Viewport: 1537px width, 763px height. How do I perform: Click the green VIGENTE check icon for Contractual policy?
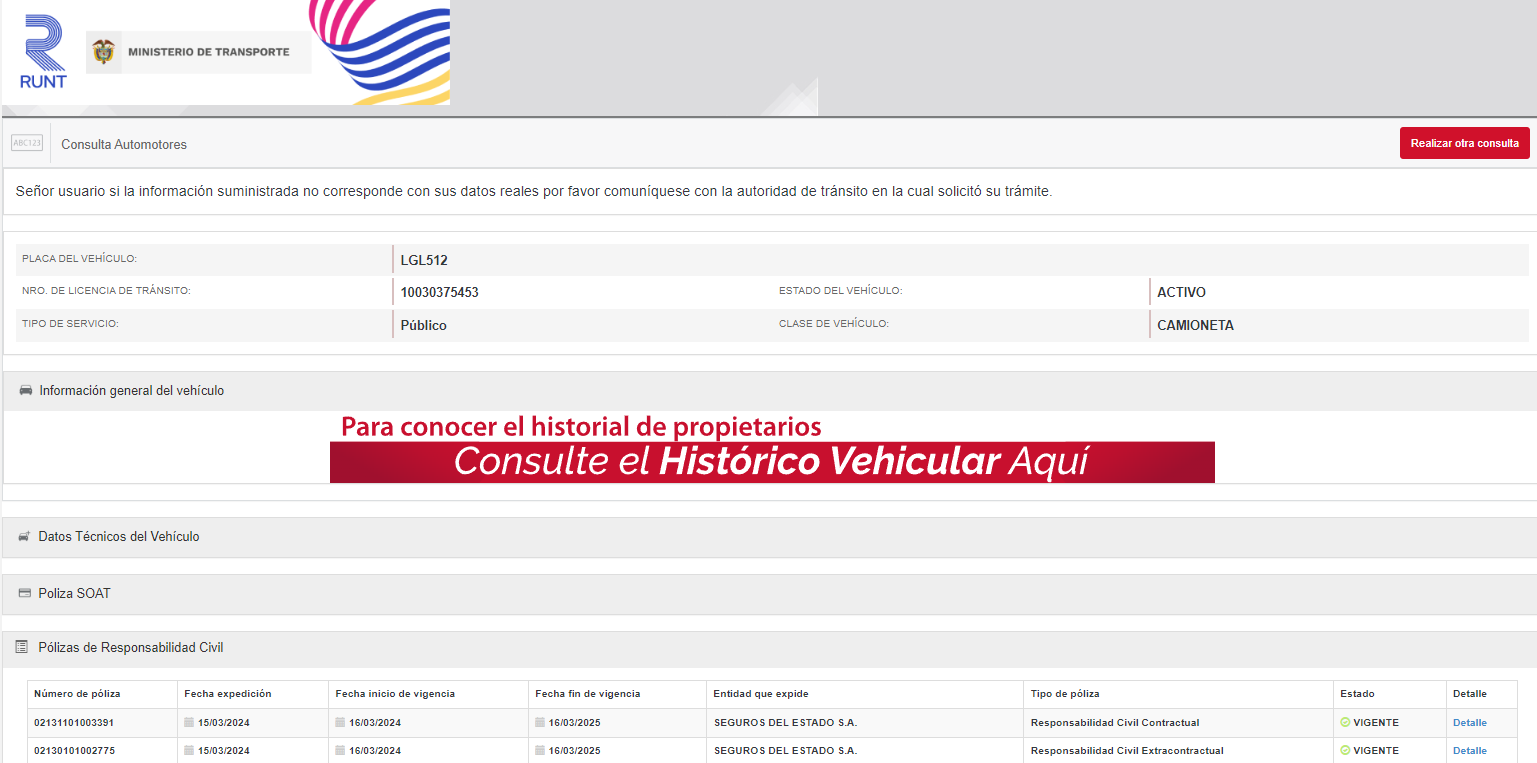(1345, 722)
